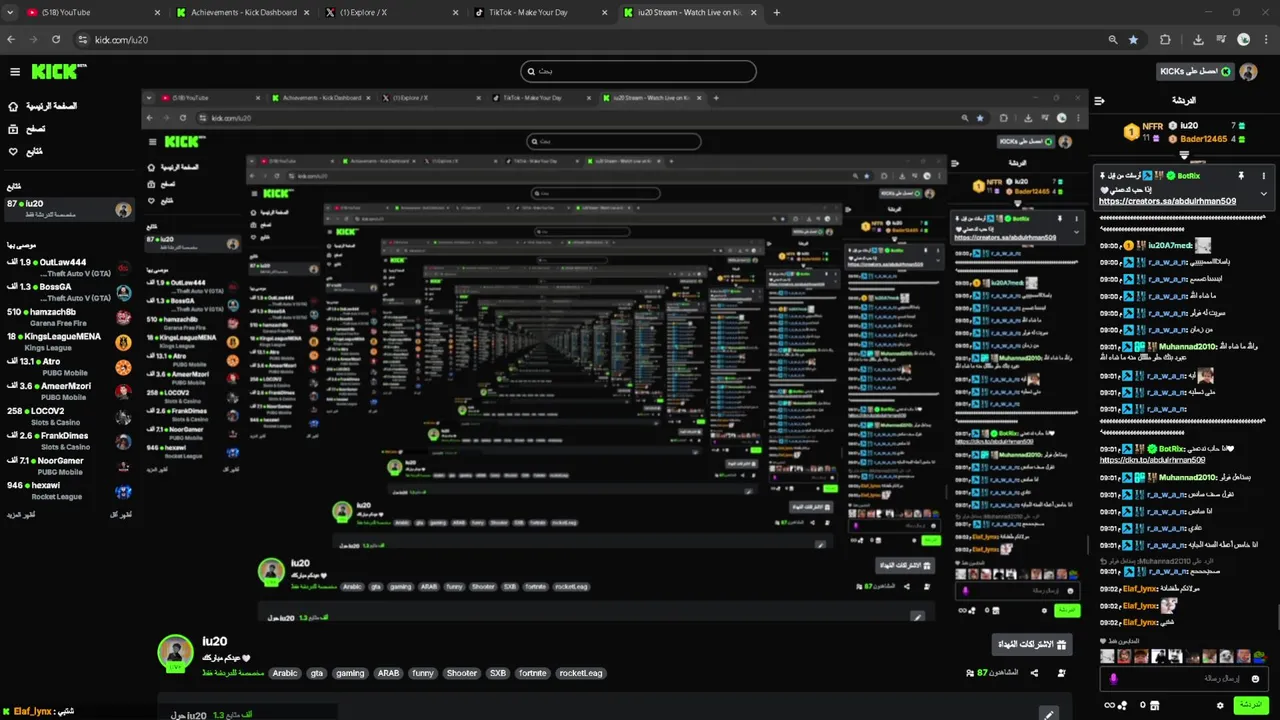Open the hamburger menu beside KICK logo
This screenshot has width=1280, height=720.
[15, 72]
